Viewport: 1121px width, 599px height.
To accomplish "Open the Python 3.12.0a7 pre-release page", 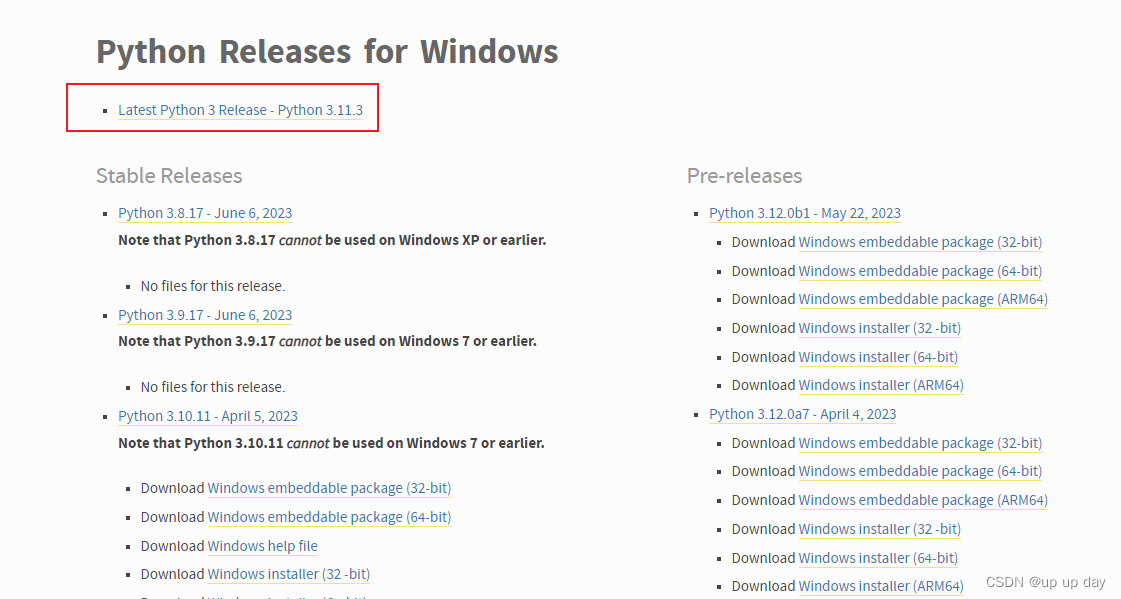I will [803, 413].
